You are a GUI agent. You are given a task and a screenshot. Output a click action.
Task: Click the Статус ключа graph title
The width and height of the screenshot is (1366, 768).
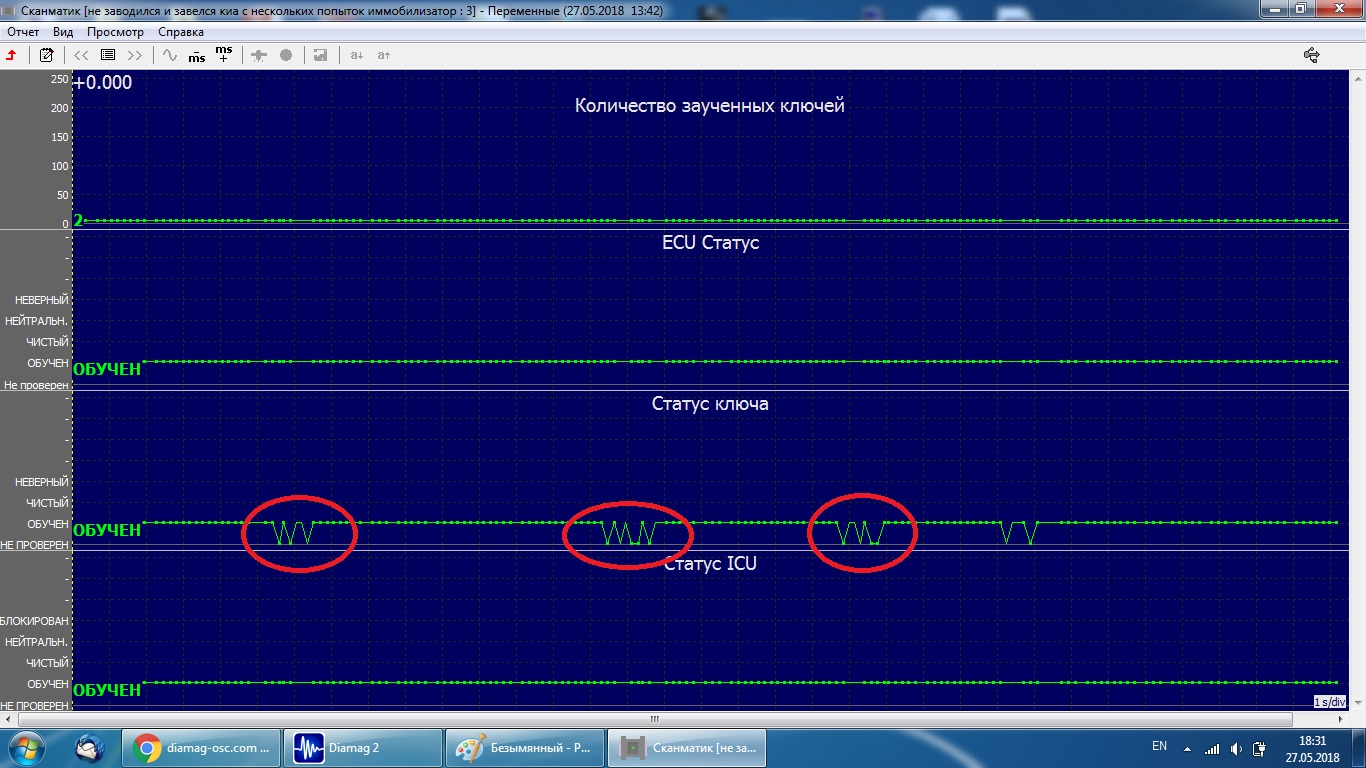pyautogui.click(x=710, y=404)
